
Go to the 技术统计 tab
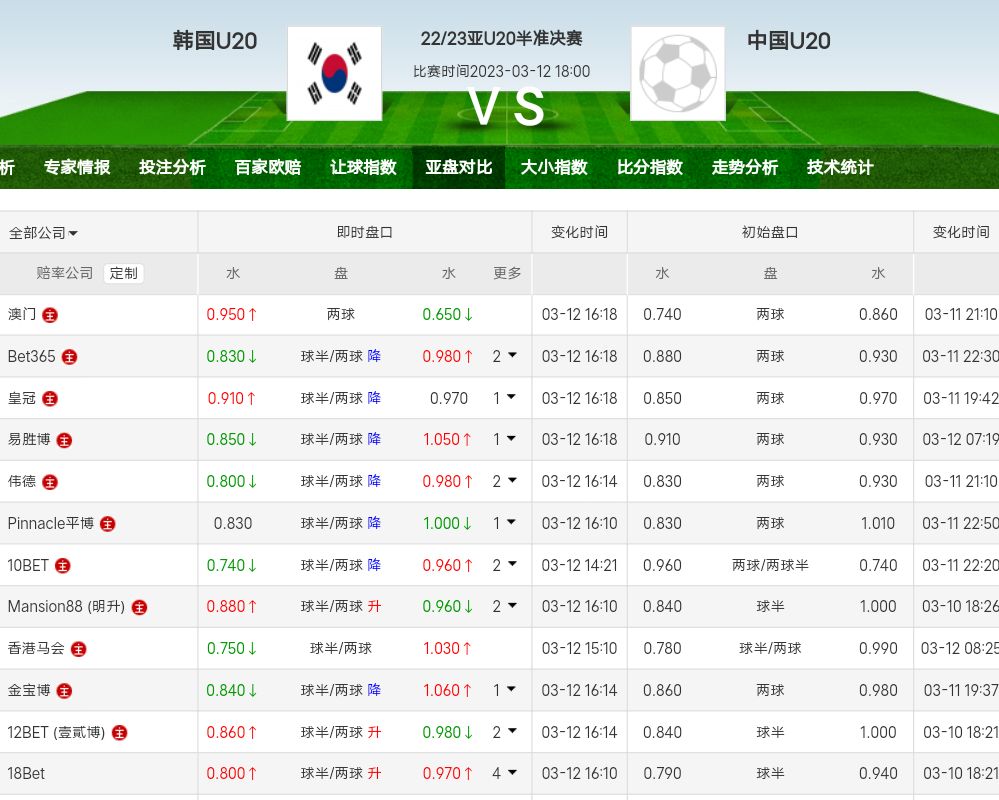tap(840, 168)
